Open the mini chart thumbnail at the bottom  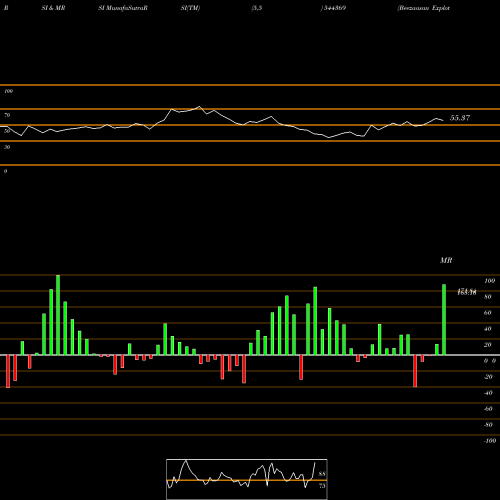(x=247, y=479)
